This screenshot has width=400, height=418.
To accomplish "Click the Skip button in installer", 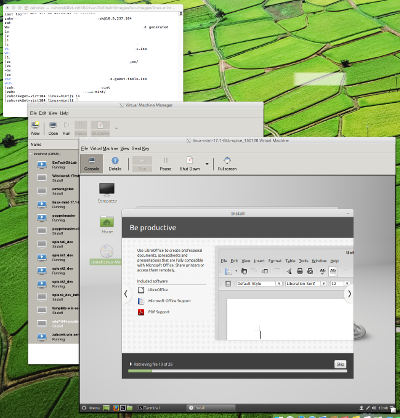I will tap(340, 364).
